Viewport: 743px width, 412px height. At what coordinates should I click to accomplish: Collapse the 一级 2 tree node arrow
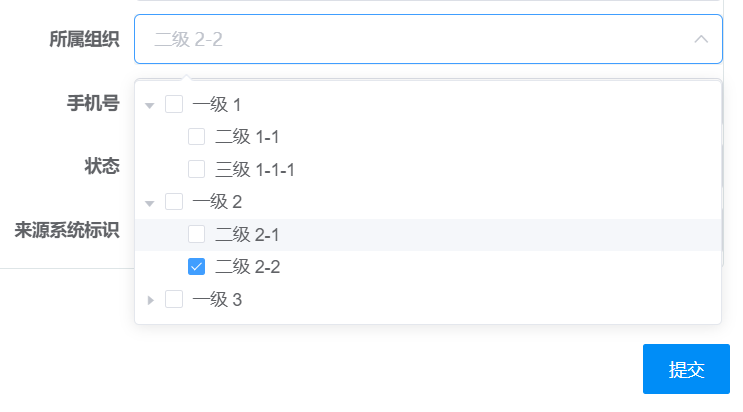click(150, 202)
